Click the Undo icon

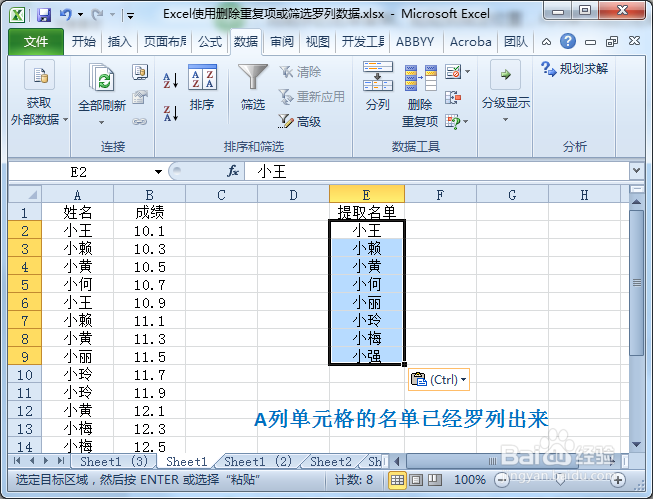point(65,15)
